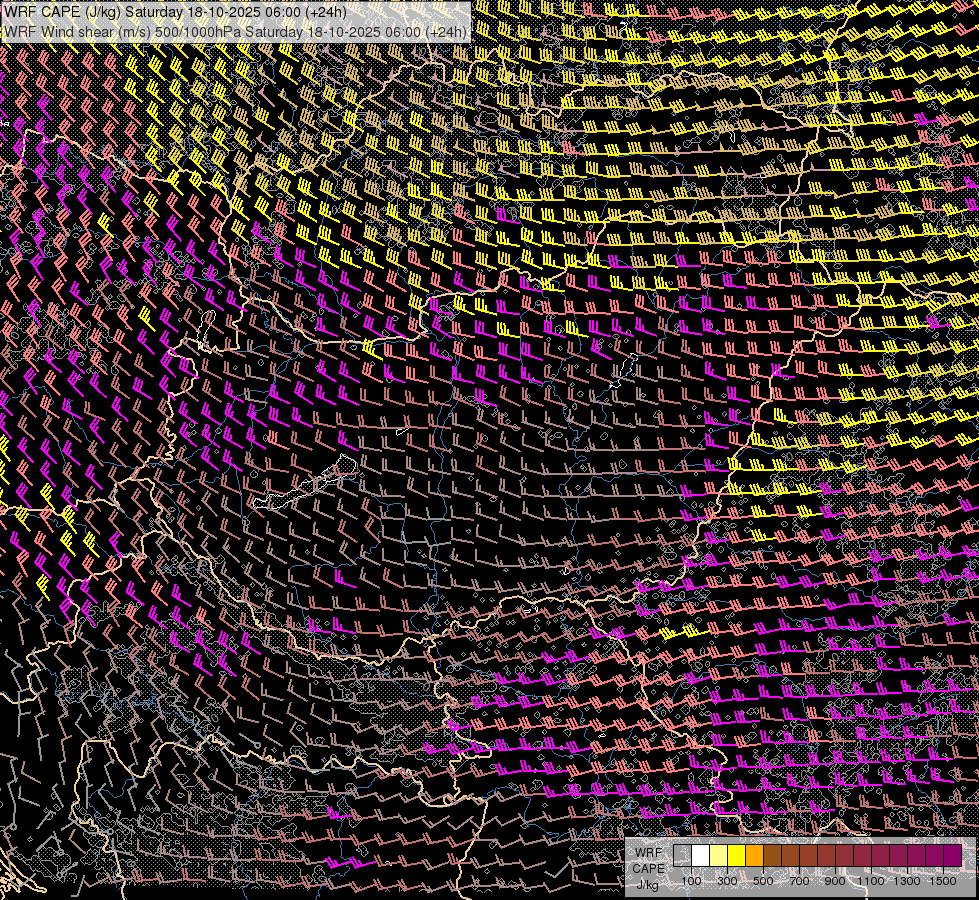Click the WRF Wind shear title line

[x=235, y=31]
